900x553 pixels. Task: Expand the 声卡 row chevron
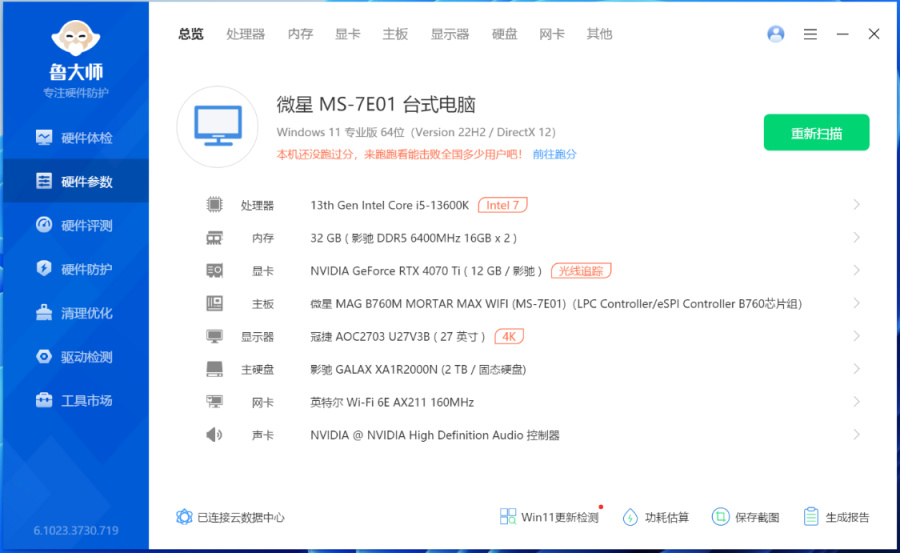(856, 435)
